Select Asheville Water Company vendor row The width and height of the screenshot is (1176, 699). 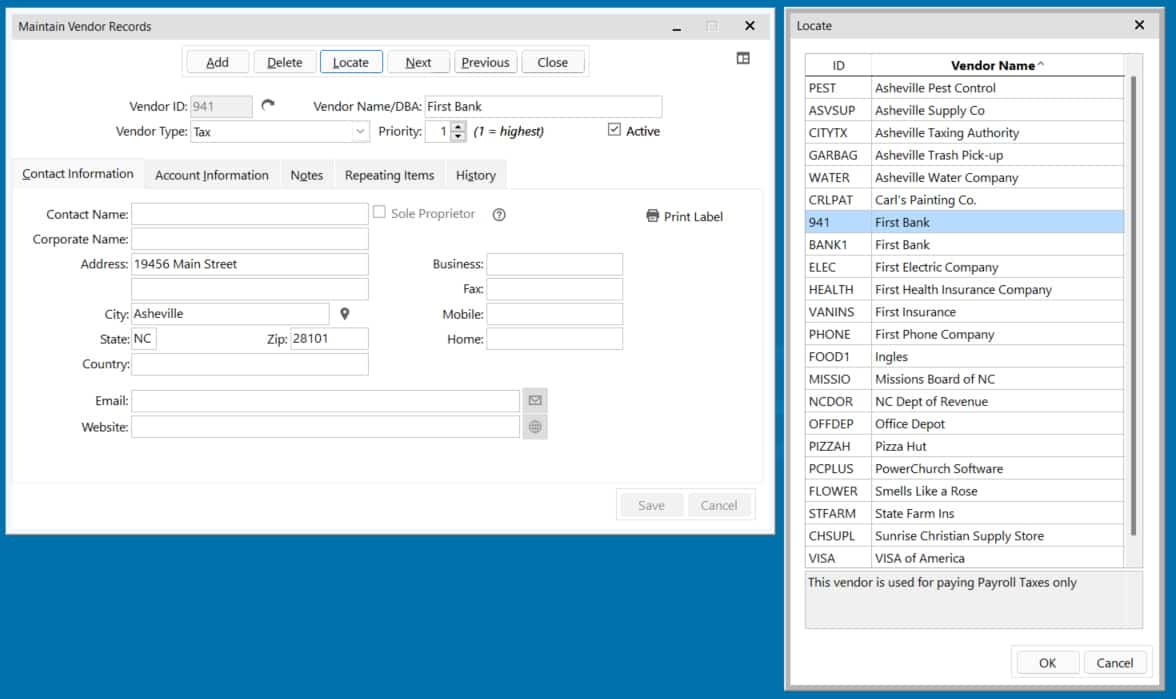click(964, 178)
